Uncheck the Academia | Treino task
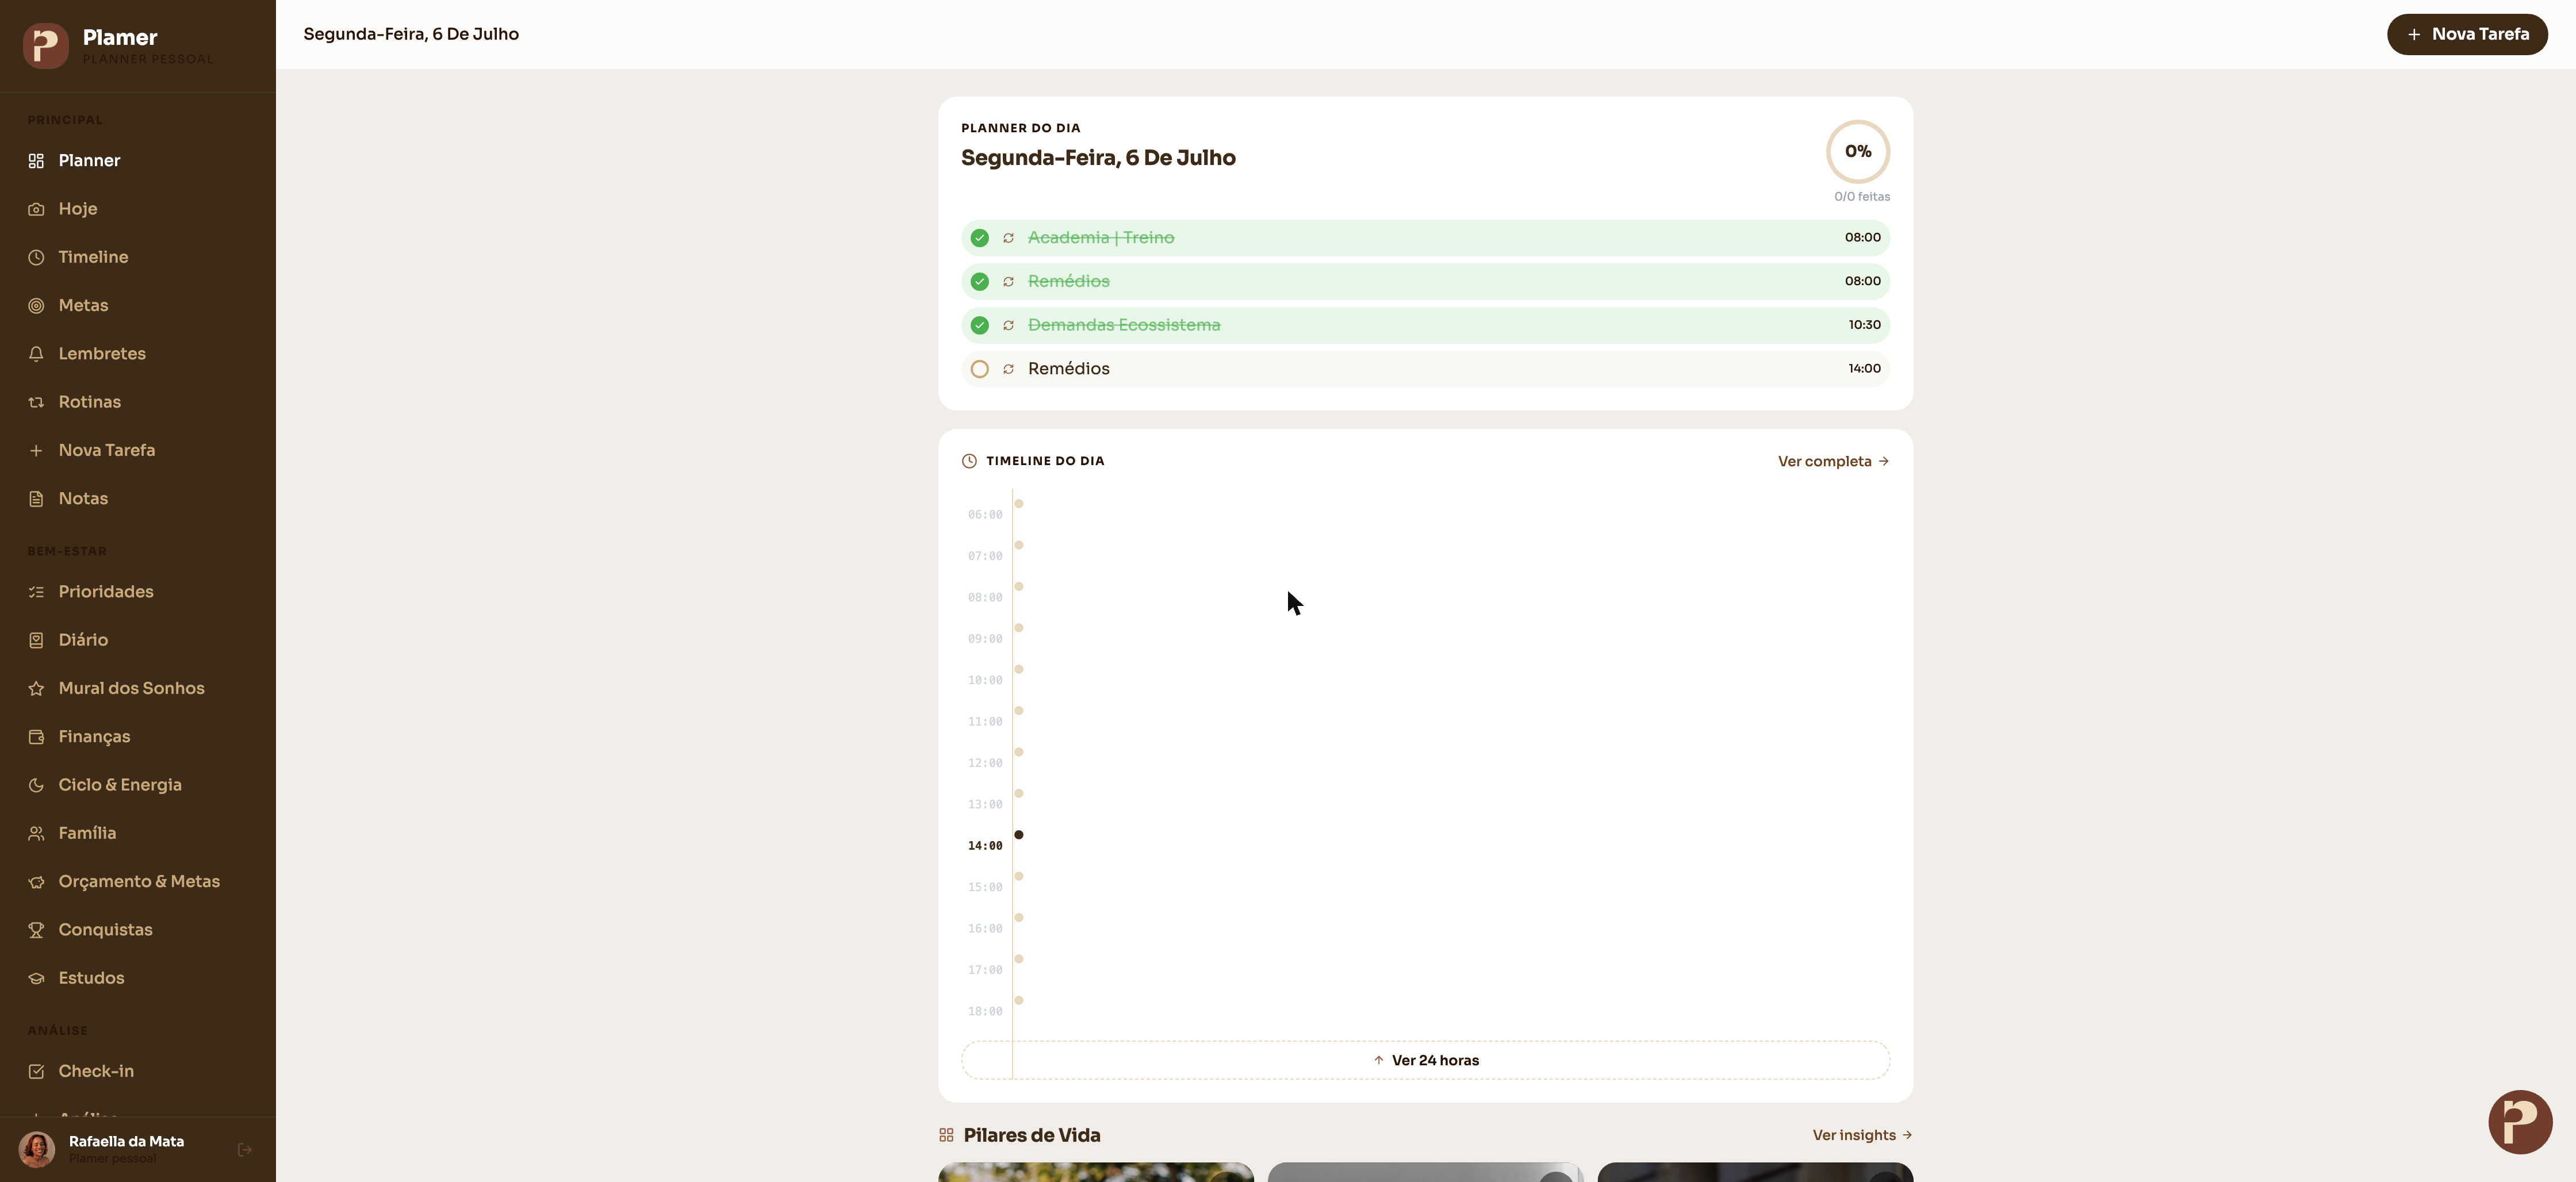Viewport: 2576px width, 1182px height. tap(980, 238)
